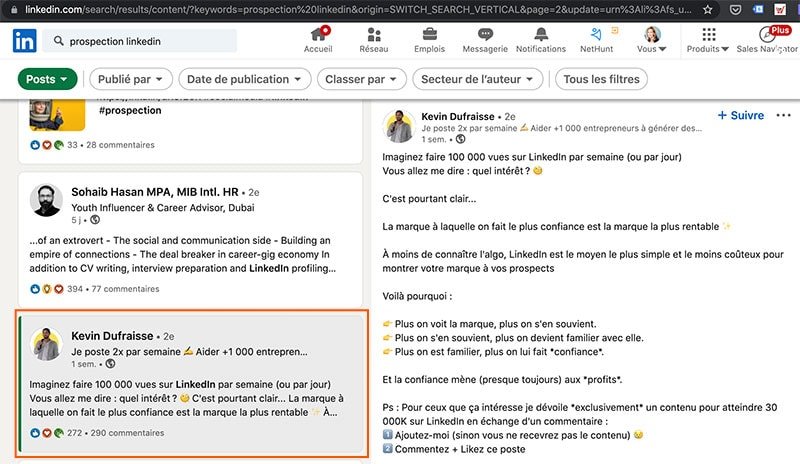Image resolution: width=800 pixels, height=464 pixels.
Task: Expand the Classer par filter
Action: click(x=361, y=79)
